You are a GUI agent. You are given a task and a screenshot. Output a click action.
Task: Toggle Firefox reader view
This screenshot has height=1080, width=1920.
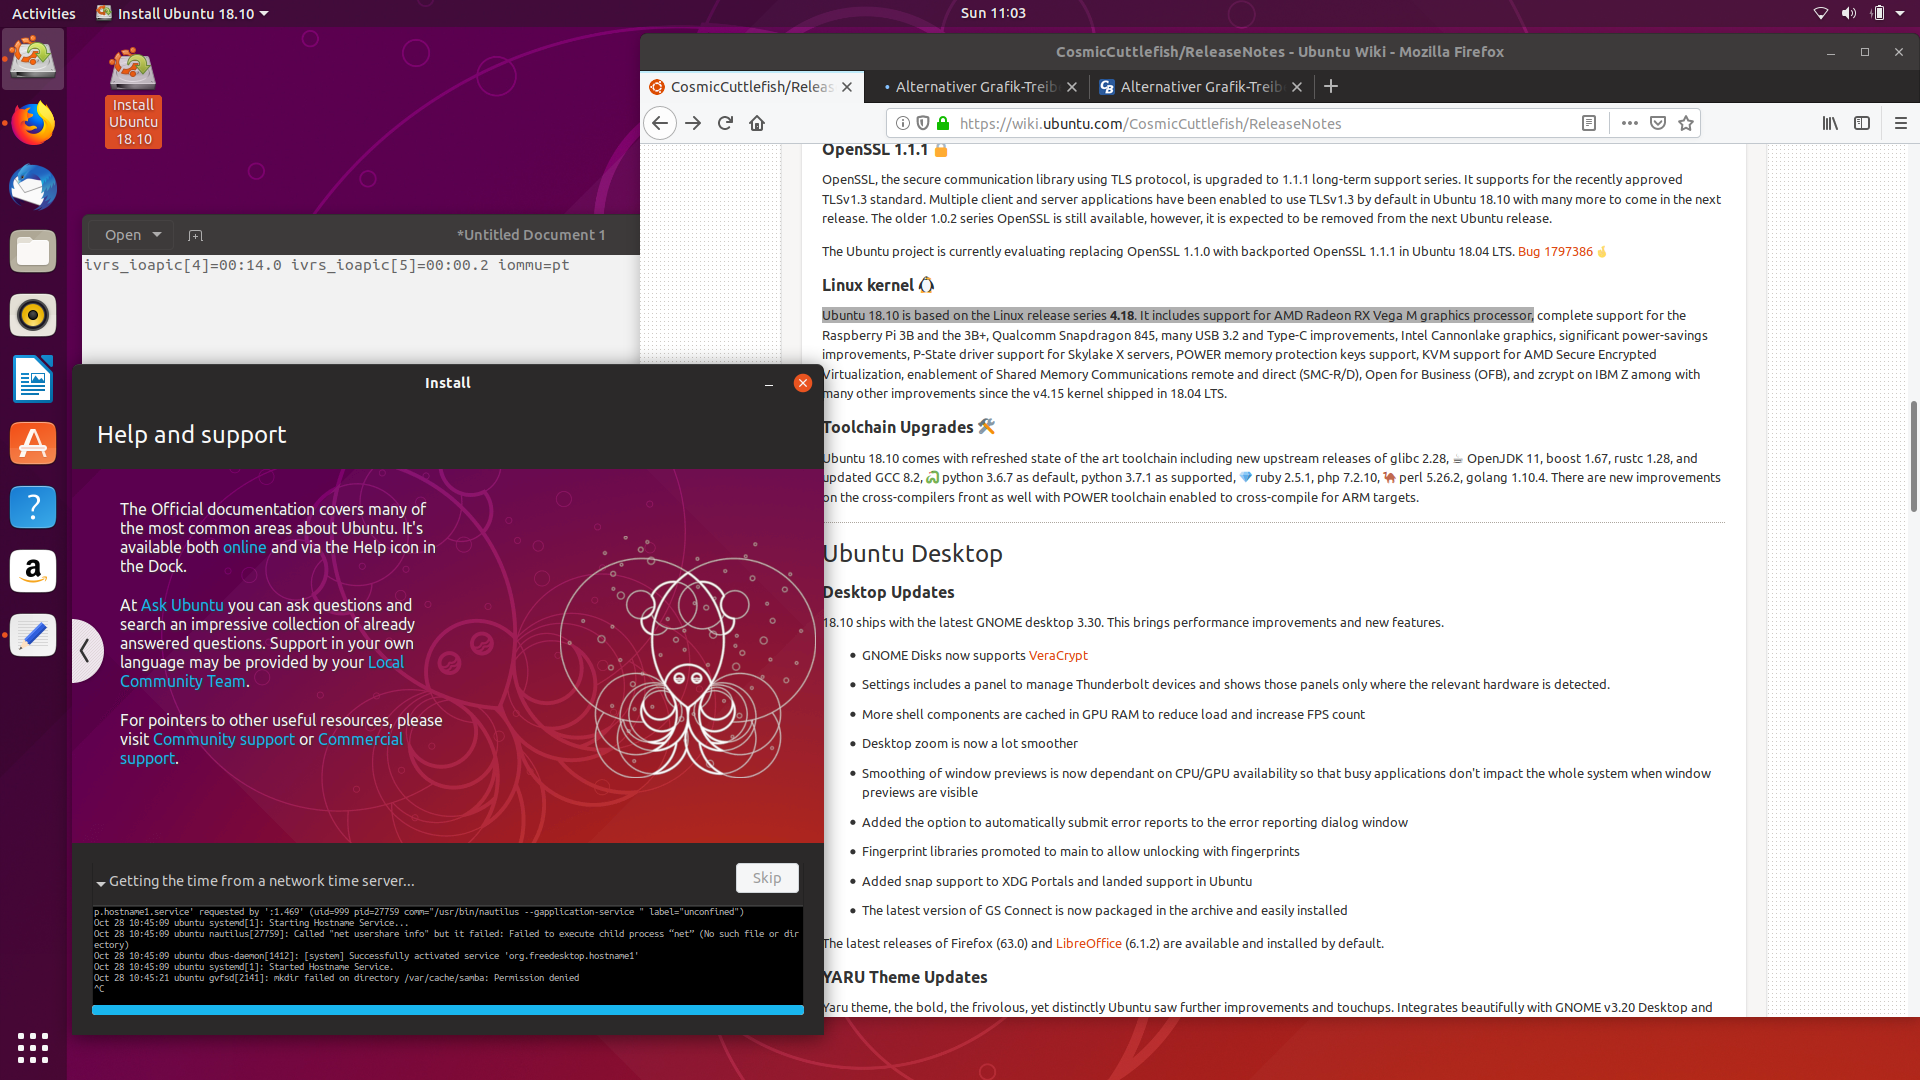tap(1589, 123)
